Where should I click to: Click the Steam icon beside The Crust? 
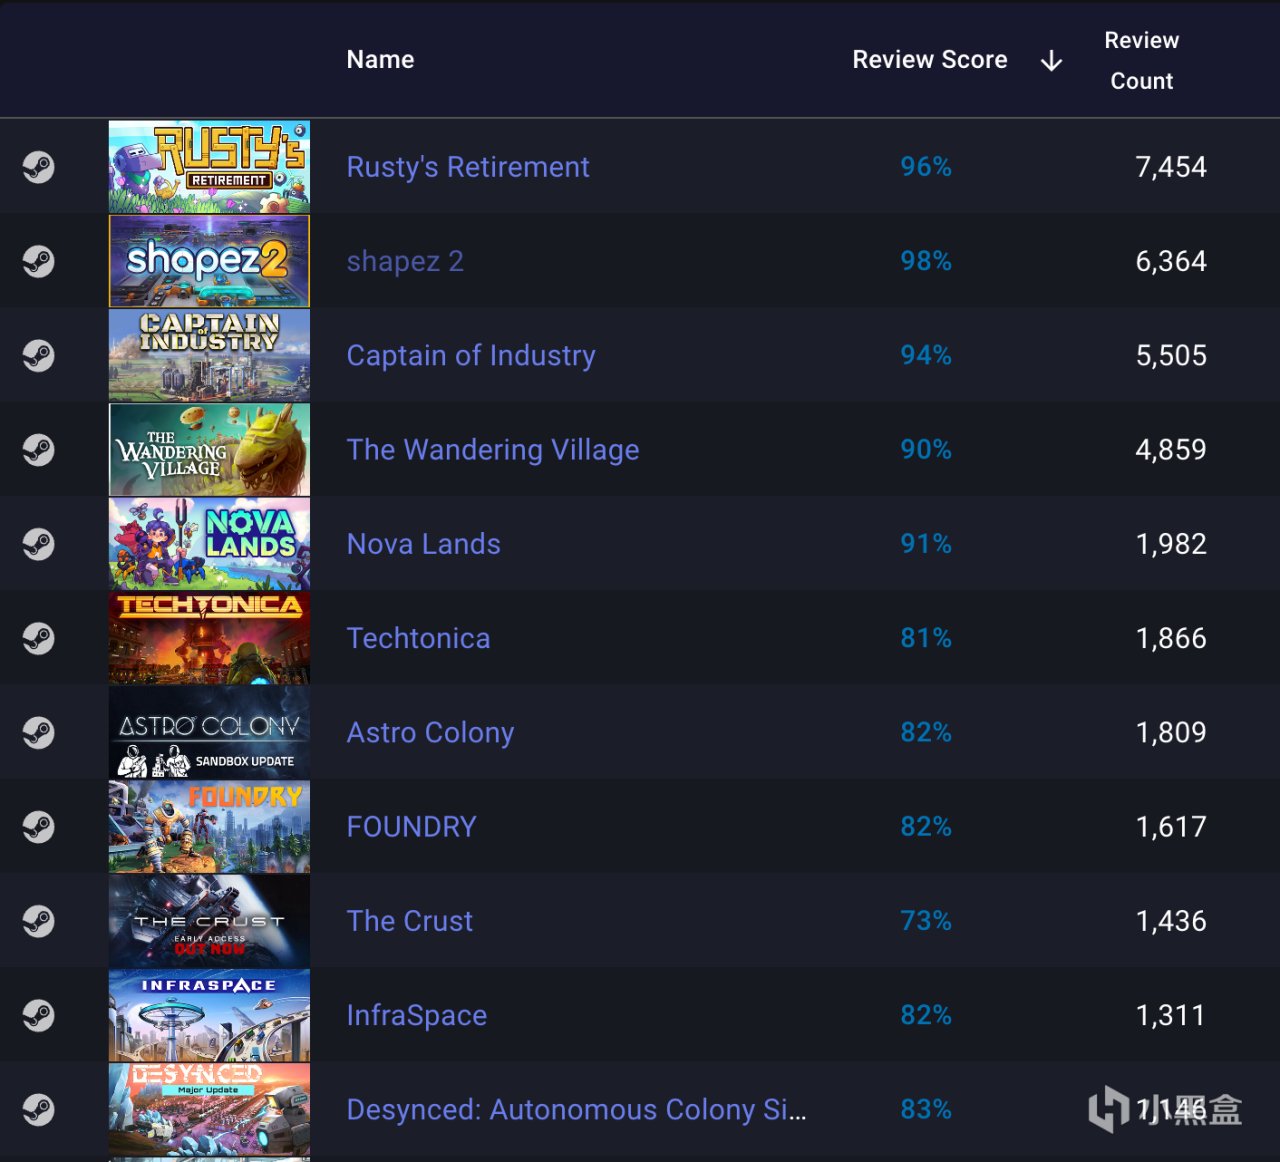[38, 921]
